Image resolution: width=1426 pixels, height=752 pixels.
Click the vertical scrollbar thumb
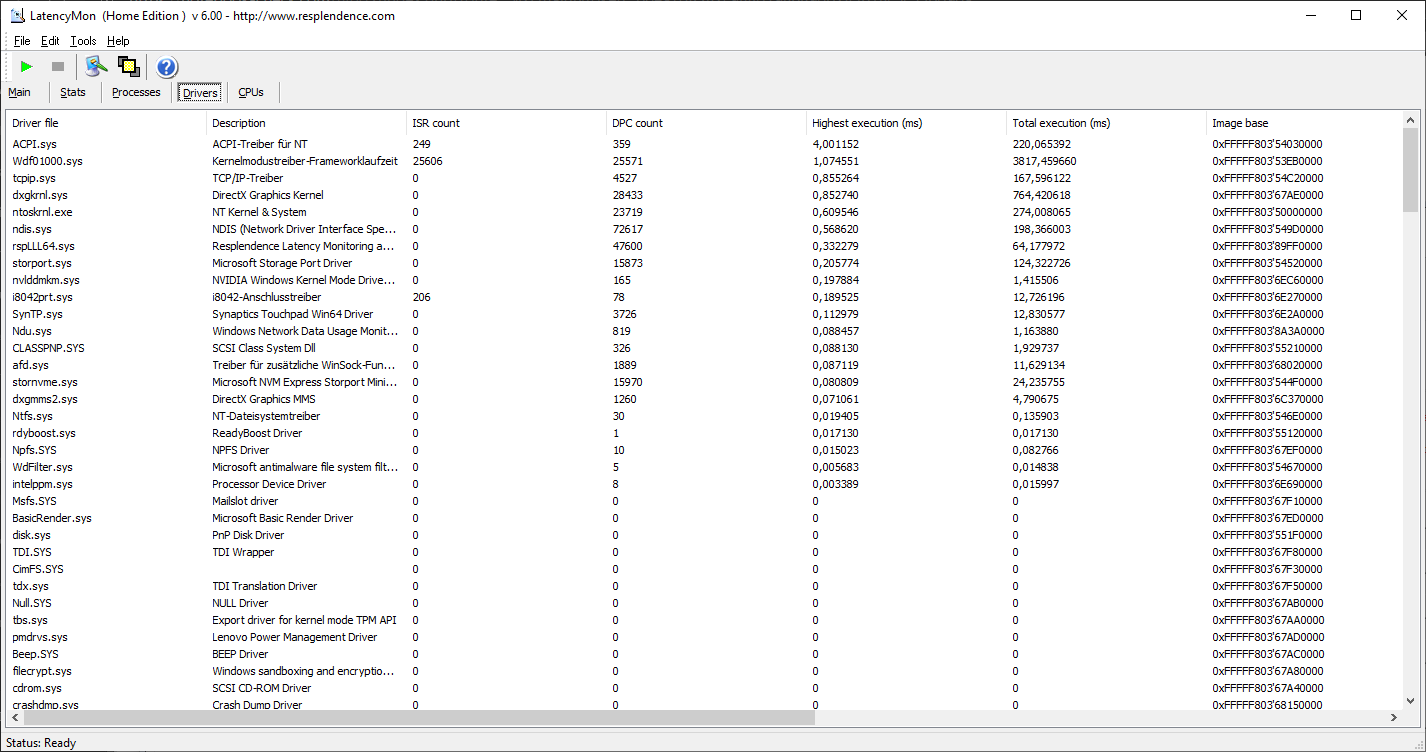(x=1410, y=170)
